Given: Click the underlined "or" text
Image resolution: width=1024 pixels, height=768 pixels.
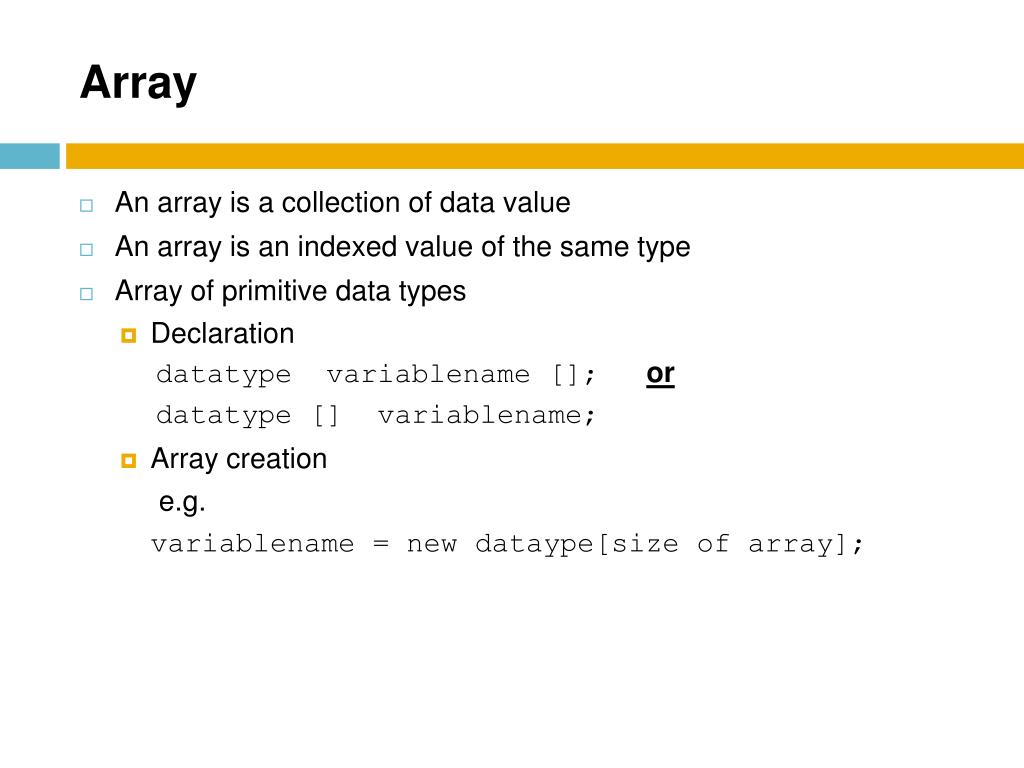Looking at the screenshot, I should (660, 374).
